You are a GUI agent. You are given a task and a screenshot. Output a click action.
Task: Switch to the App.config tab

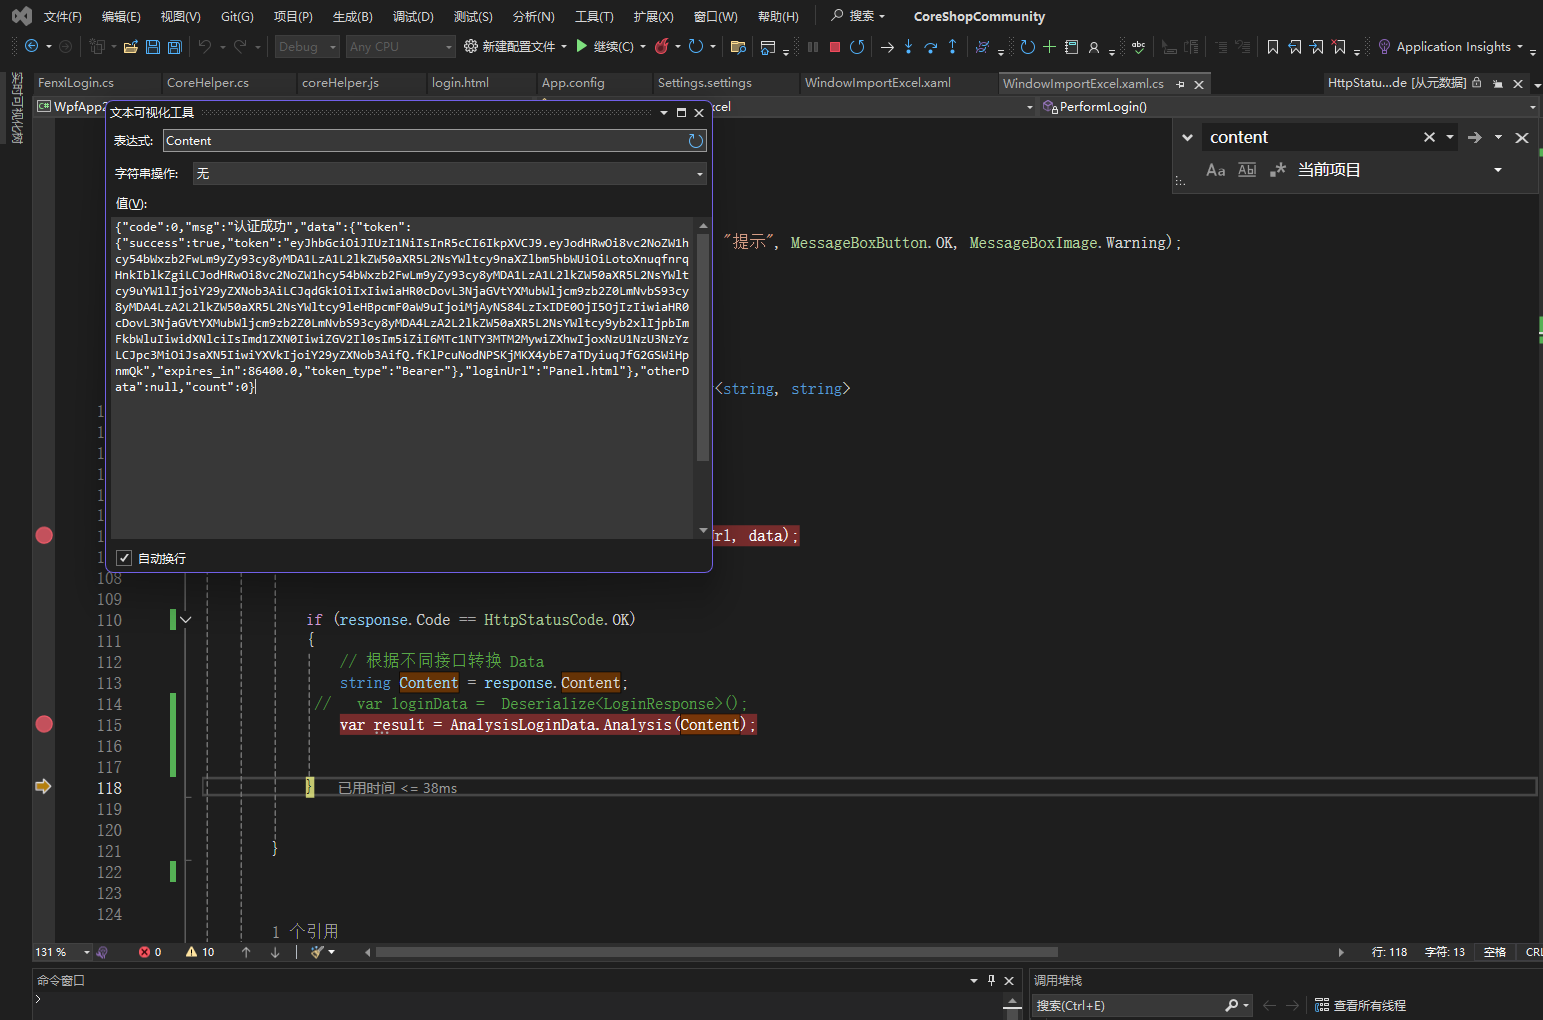tap(573, 83)
